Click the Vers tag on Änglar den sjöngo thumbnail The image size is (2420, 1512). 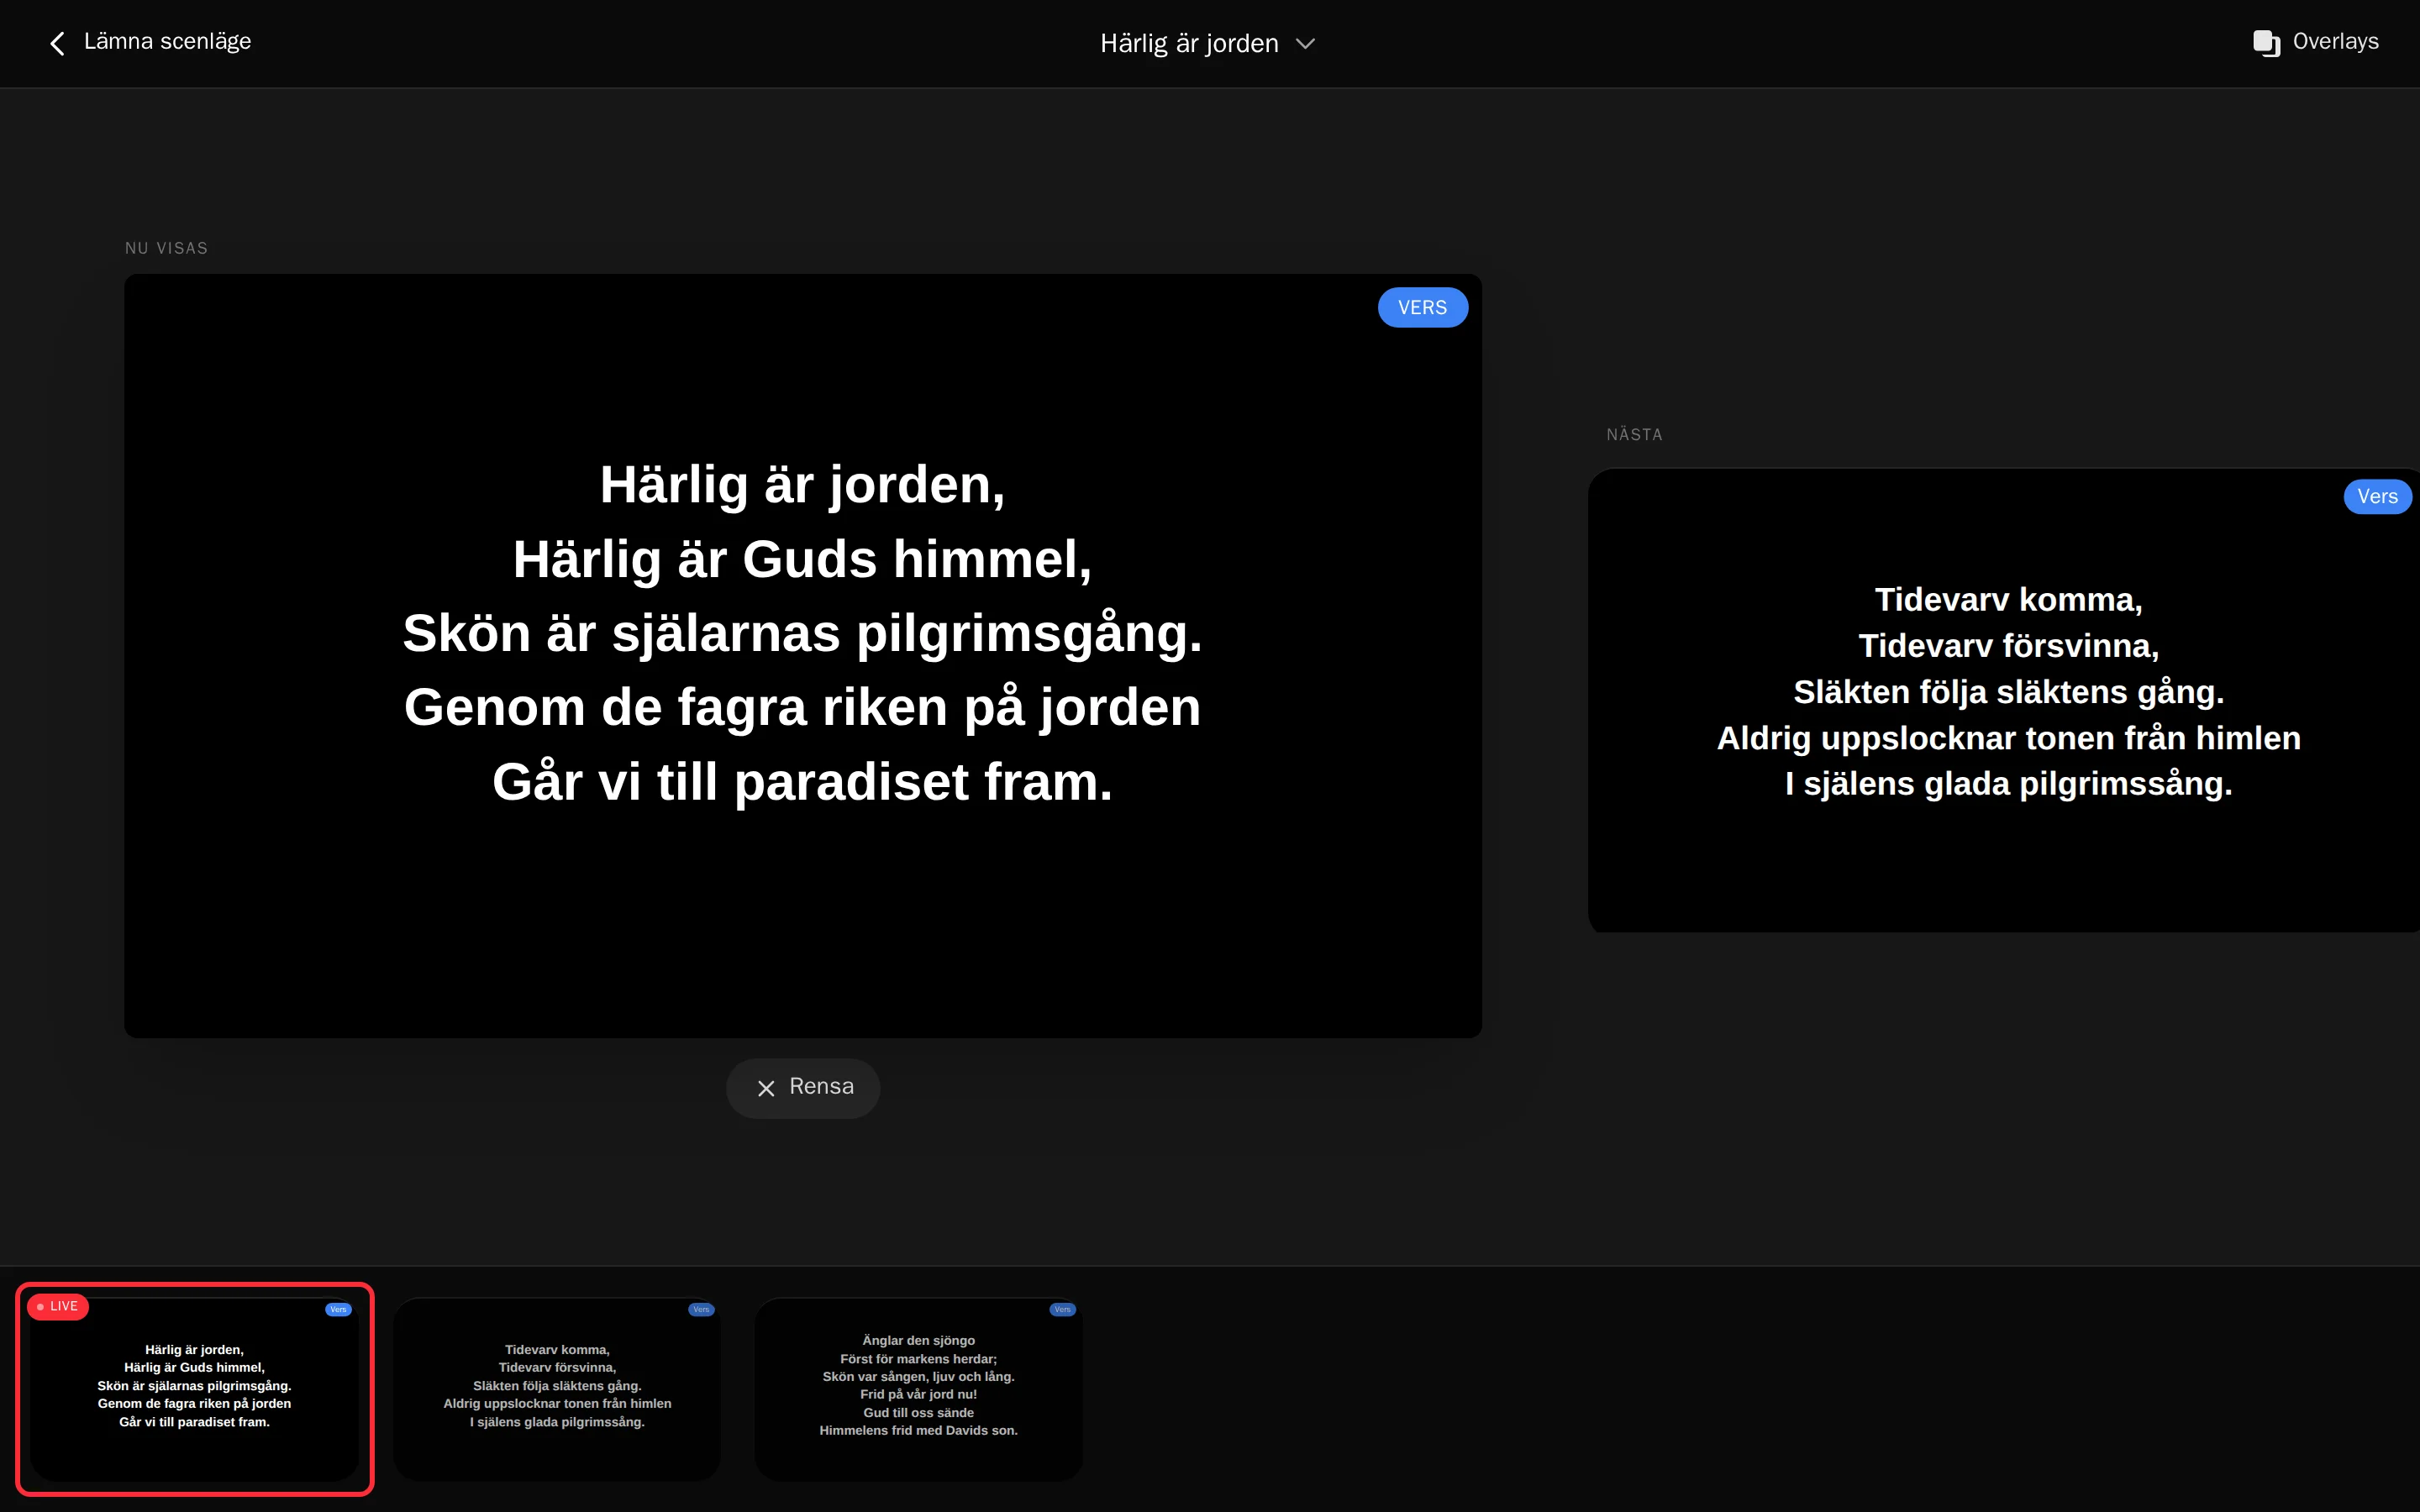(x=1062, y=1310)
